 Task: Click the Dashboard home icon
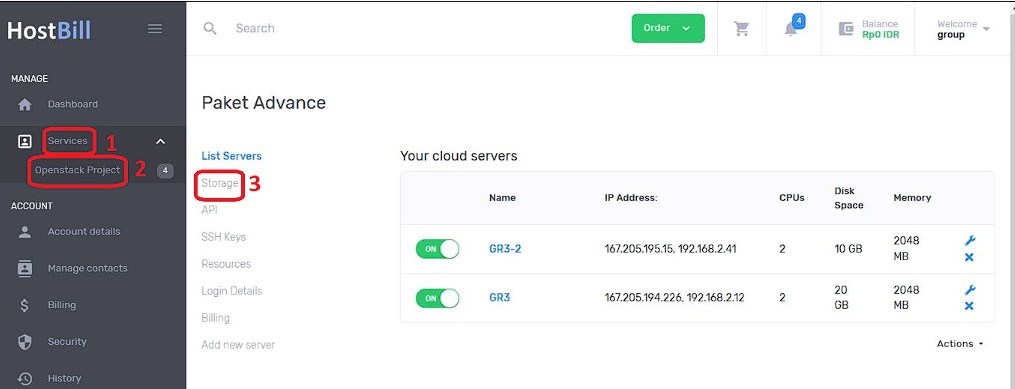pos(25,104)
